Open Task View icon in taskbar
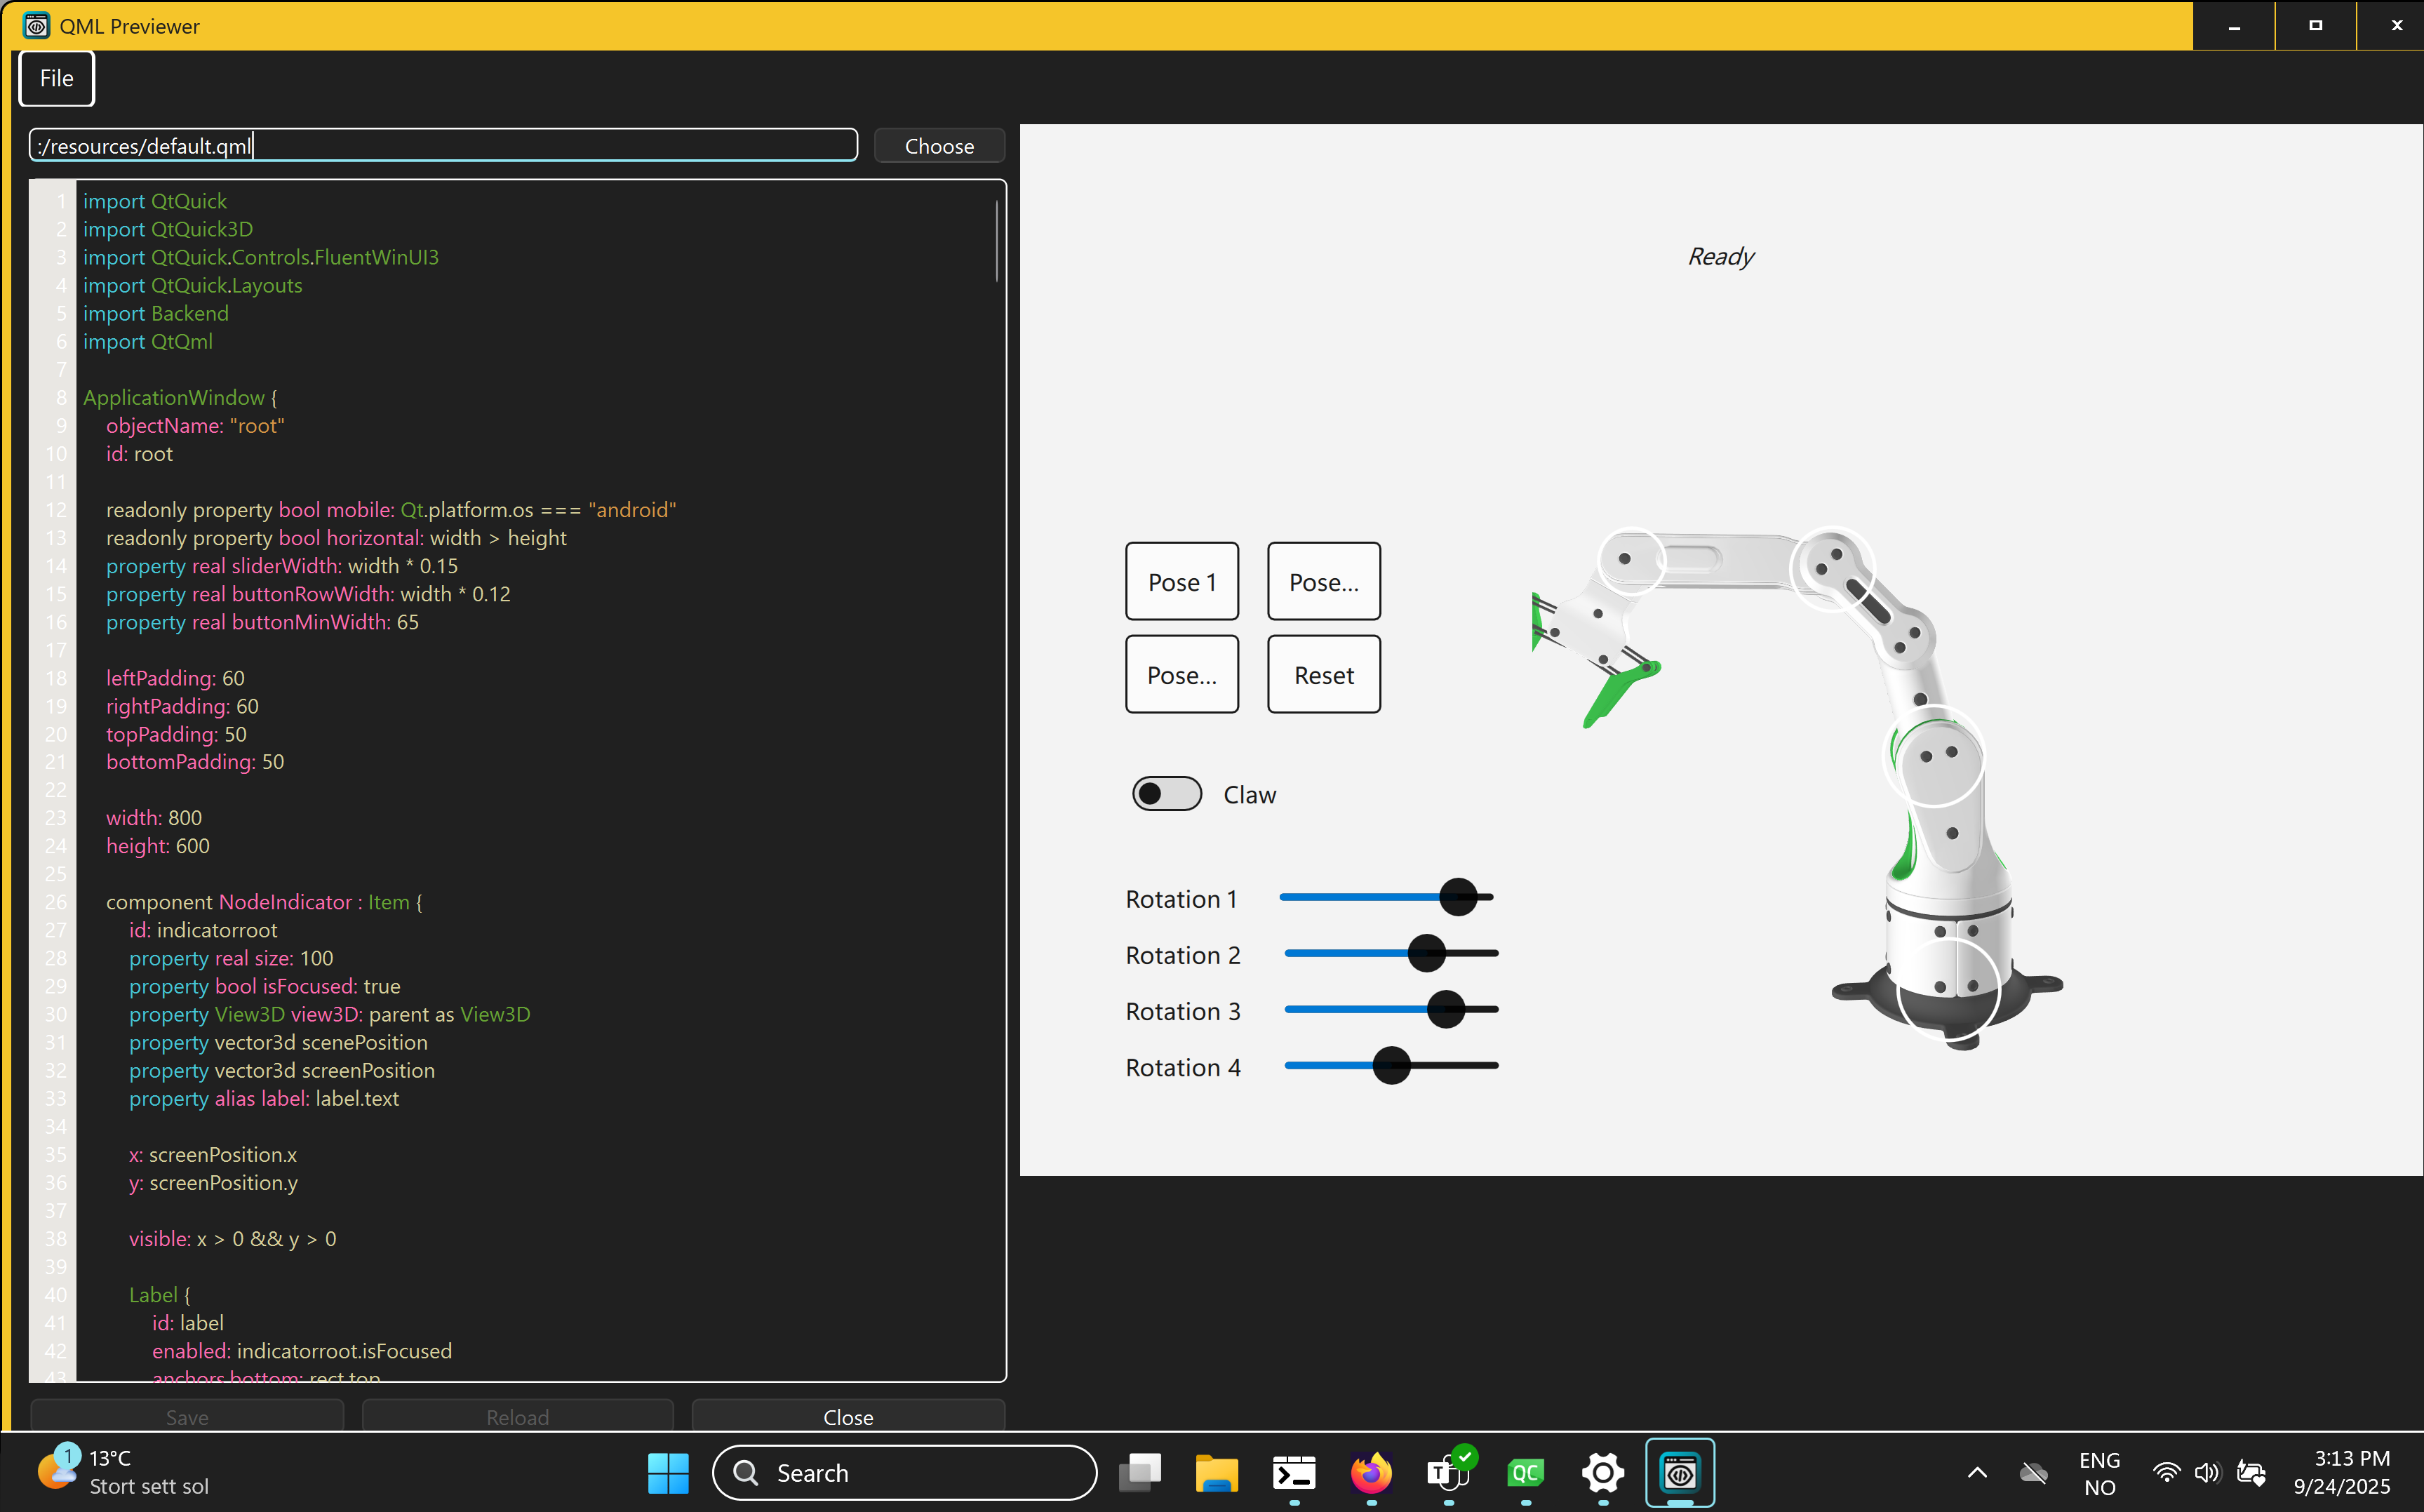The width and height of the screenshot is (2424, 1512). [1139, 1473]
